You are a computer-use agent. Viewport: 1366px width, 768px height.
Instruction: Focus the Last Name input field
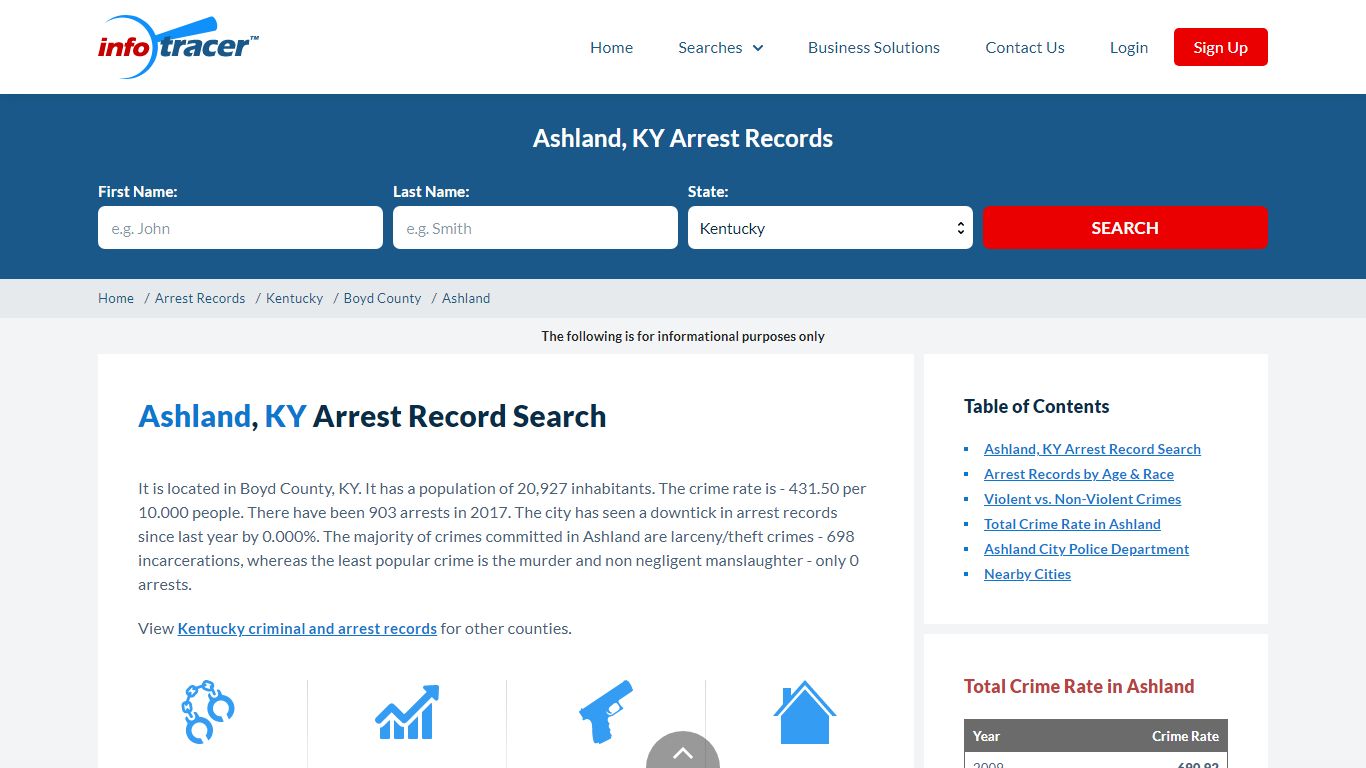tap(535, 228)
